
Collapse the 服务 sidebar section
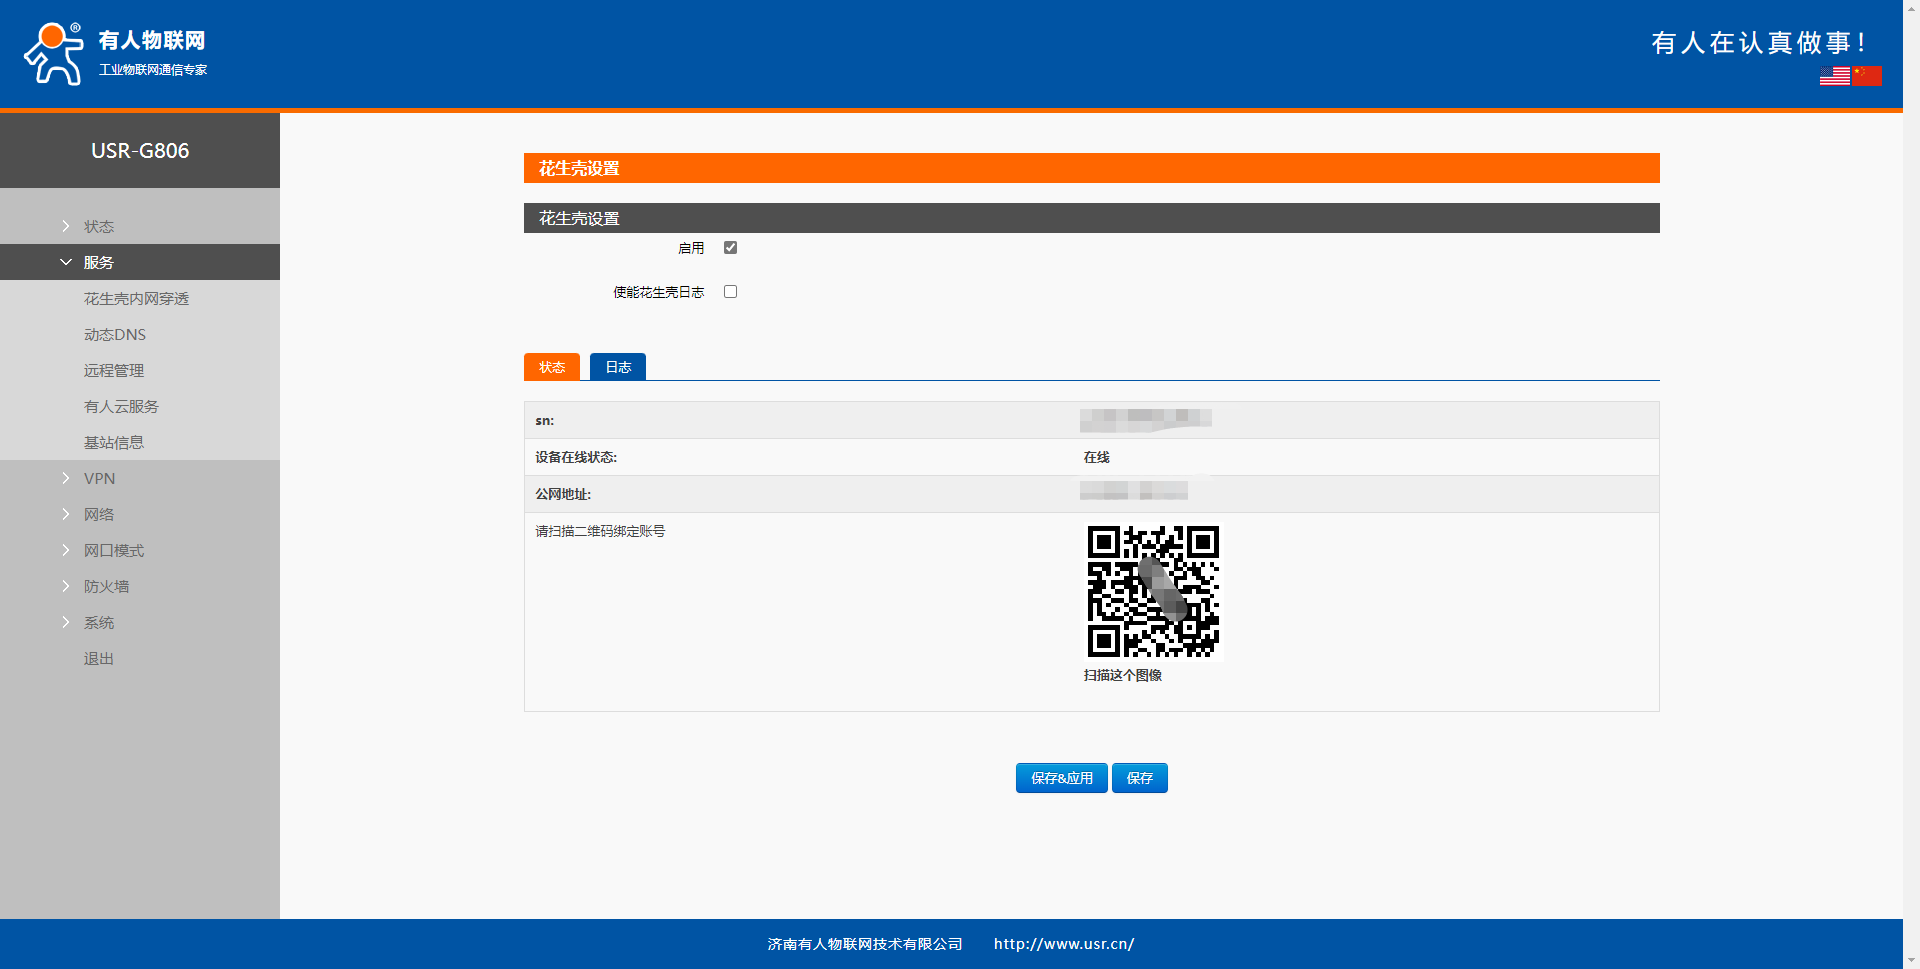(98, 263)
